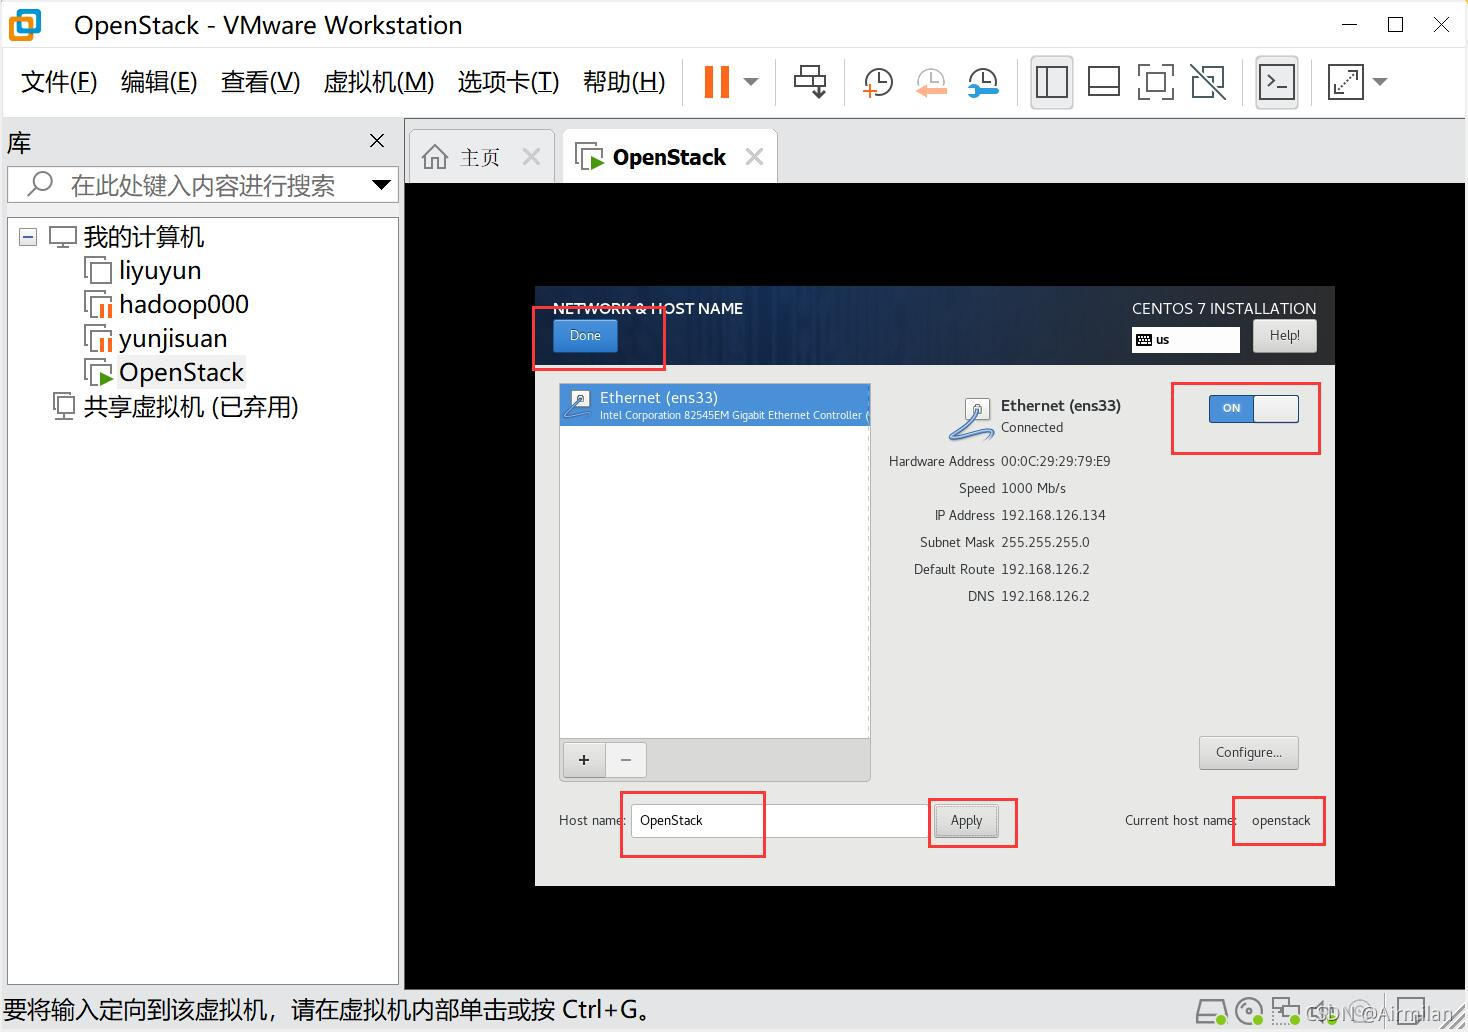
Task: Open the 虚拟机(M) menu
Action: [379, 82]
